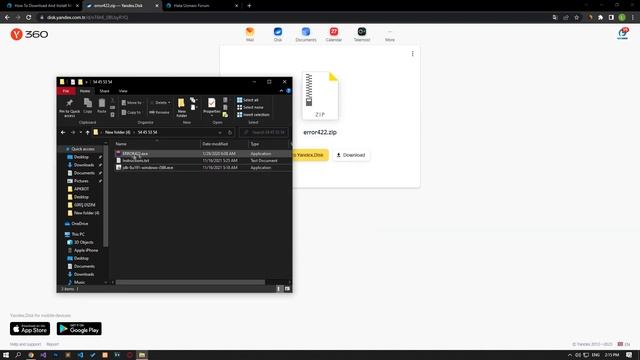Go up one folder level in Explorer
Viewport: 640px width, 360px height.
point(87,132)
